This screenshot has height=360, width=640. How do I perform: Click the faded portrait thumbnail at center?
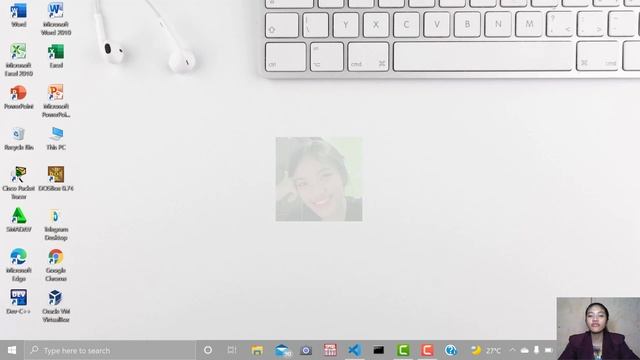pos(319,179)
